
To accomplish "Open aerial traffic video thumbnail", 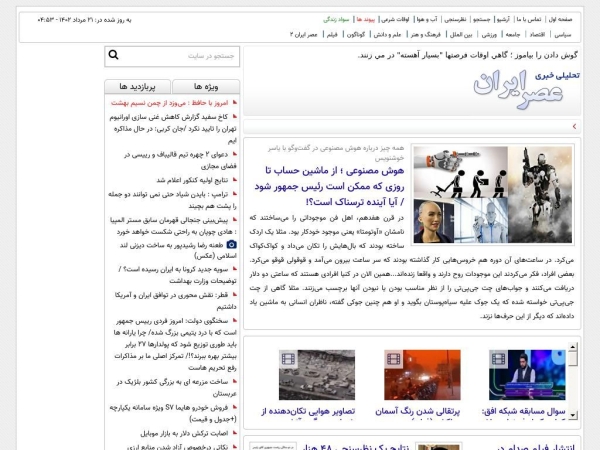I will [317, 375].
